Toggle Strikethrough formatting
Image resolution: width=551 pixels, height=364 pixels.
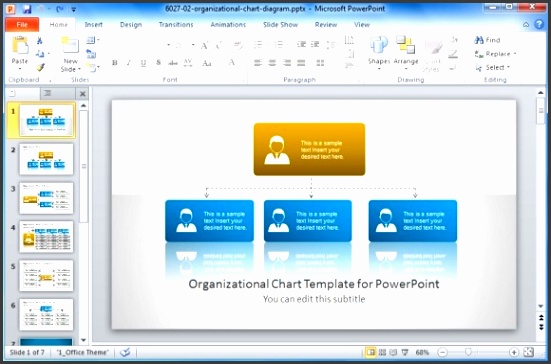[173, 63]
